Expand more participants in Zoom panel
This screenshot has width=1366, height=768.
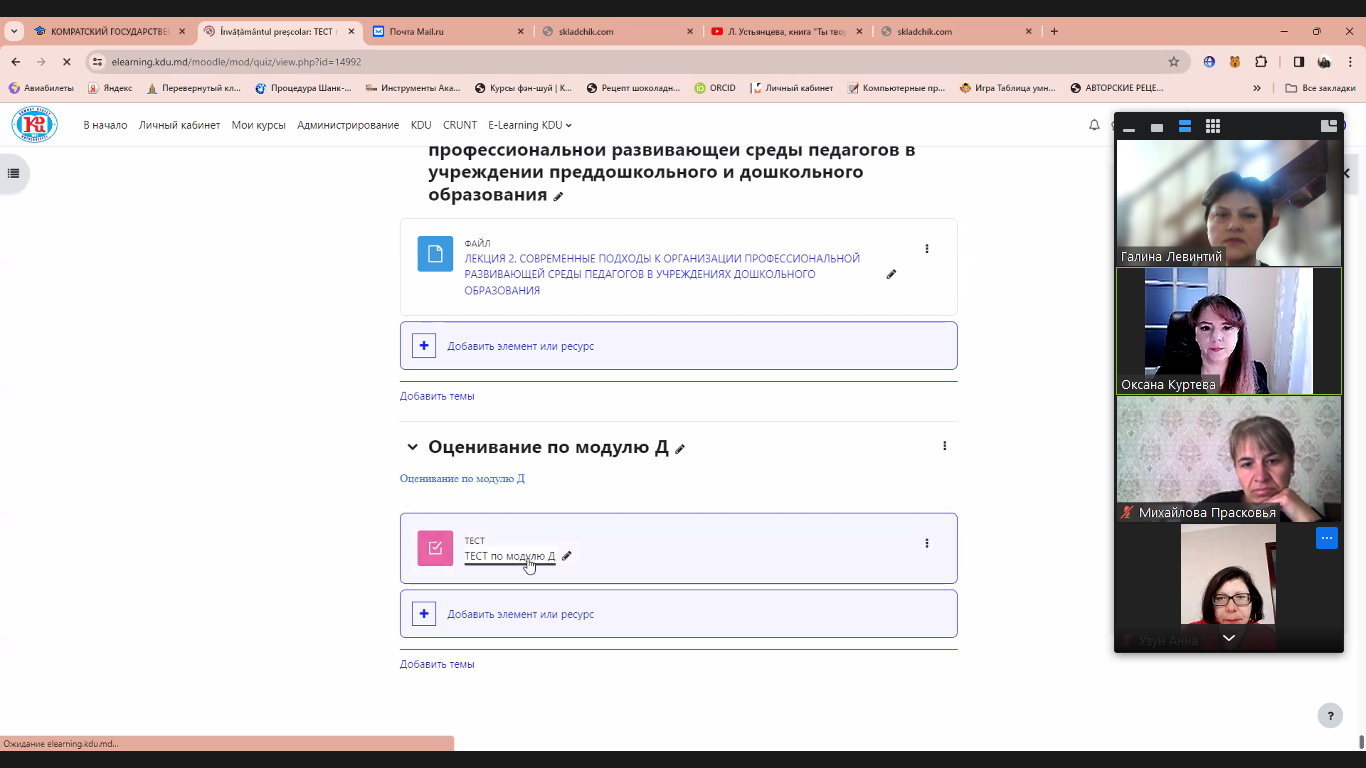(1228, 638)
